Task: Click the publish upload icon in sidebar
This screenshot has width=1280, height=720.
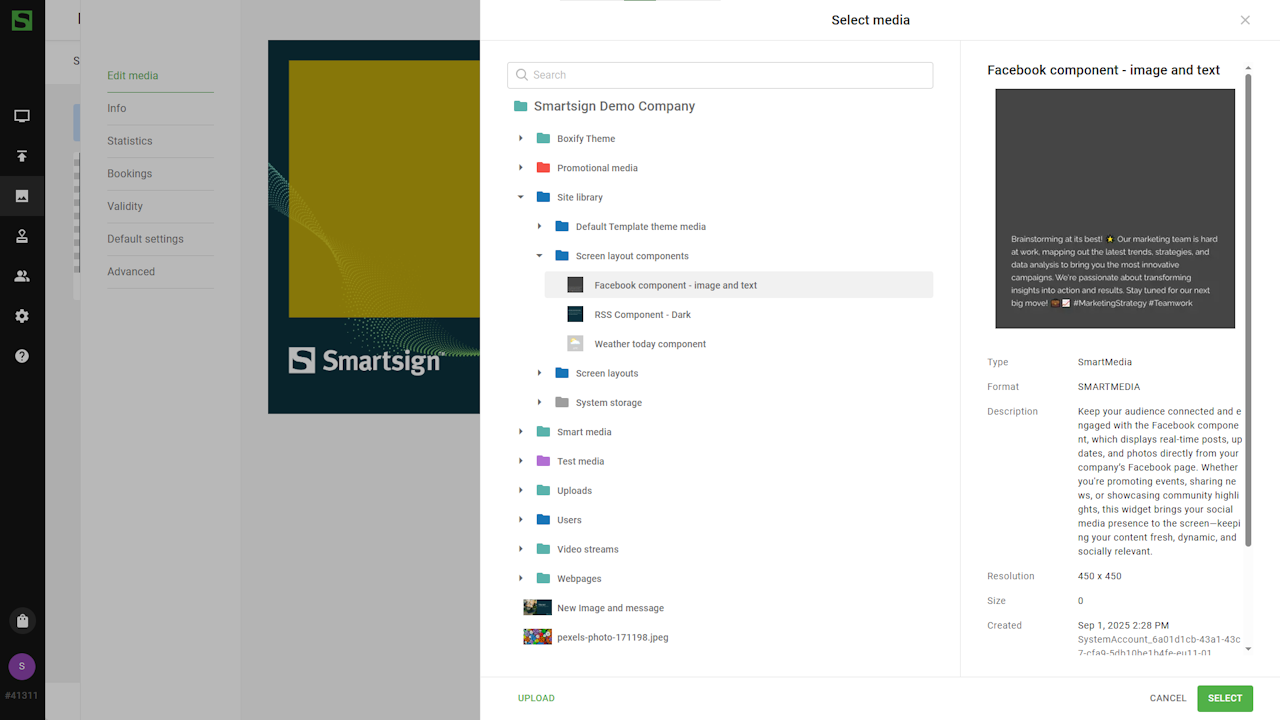Action: (22, 156)
